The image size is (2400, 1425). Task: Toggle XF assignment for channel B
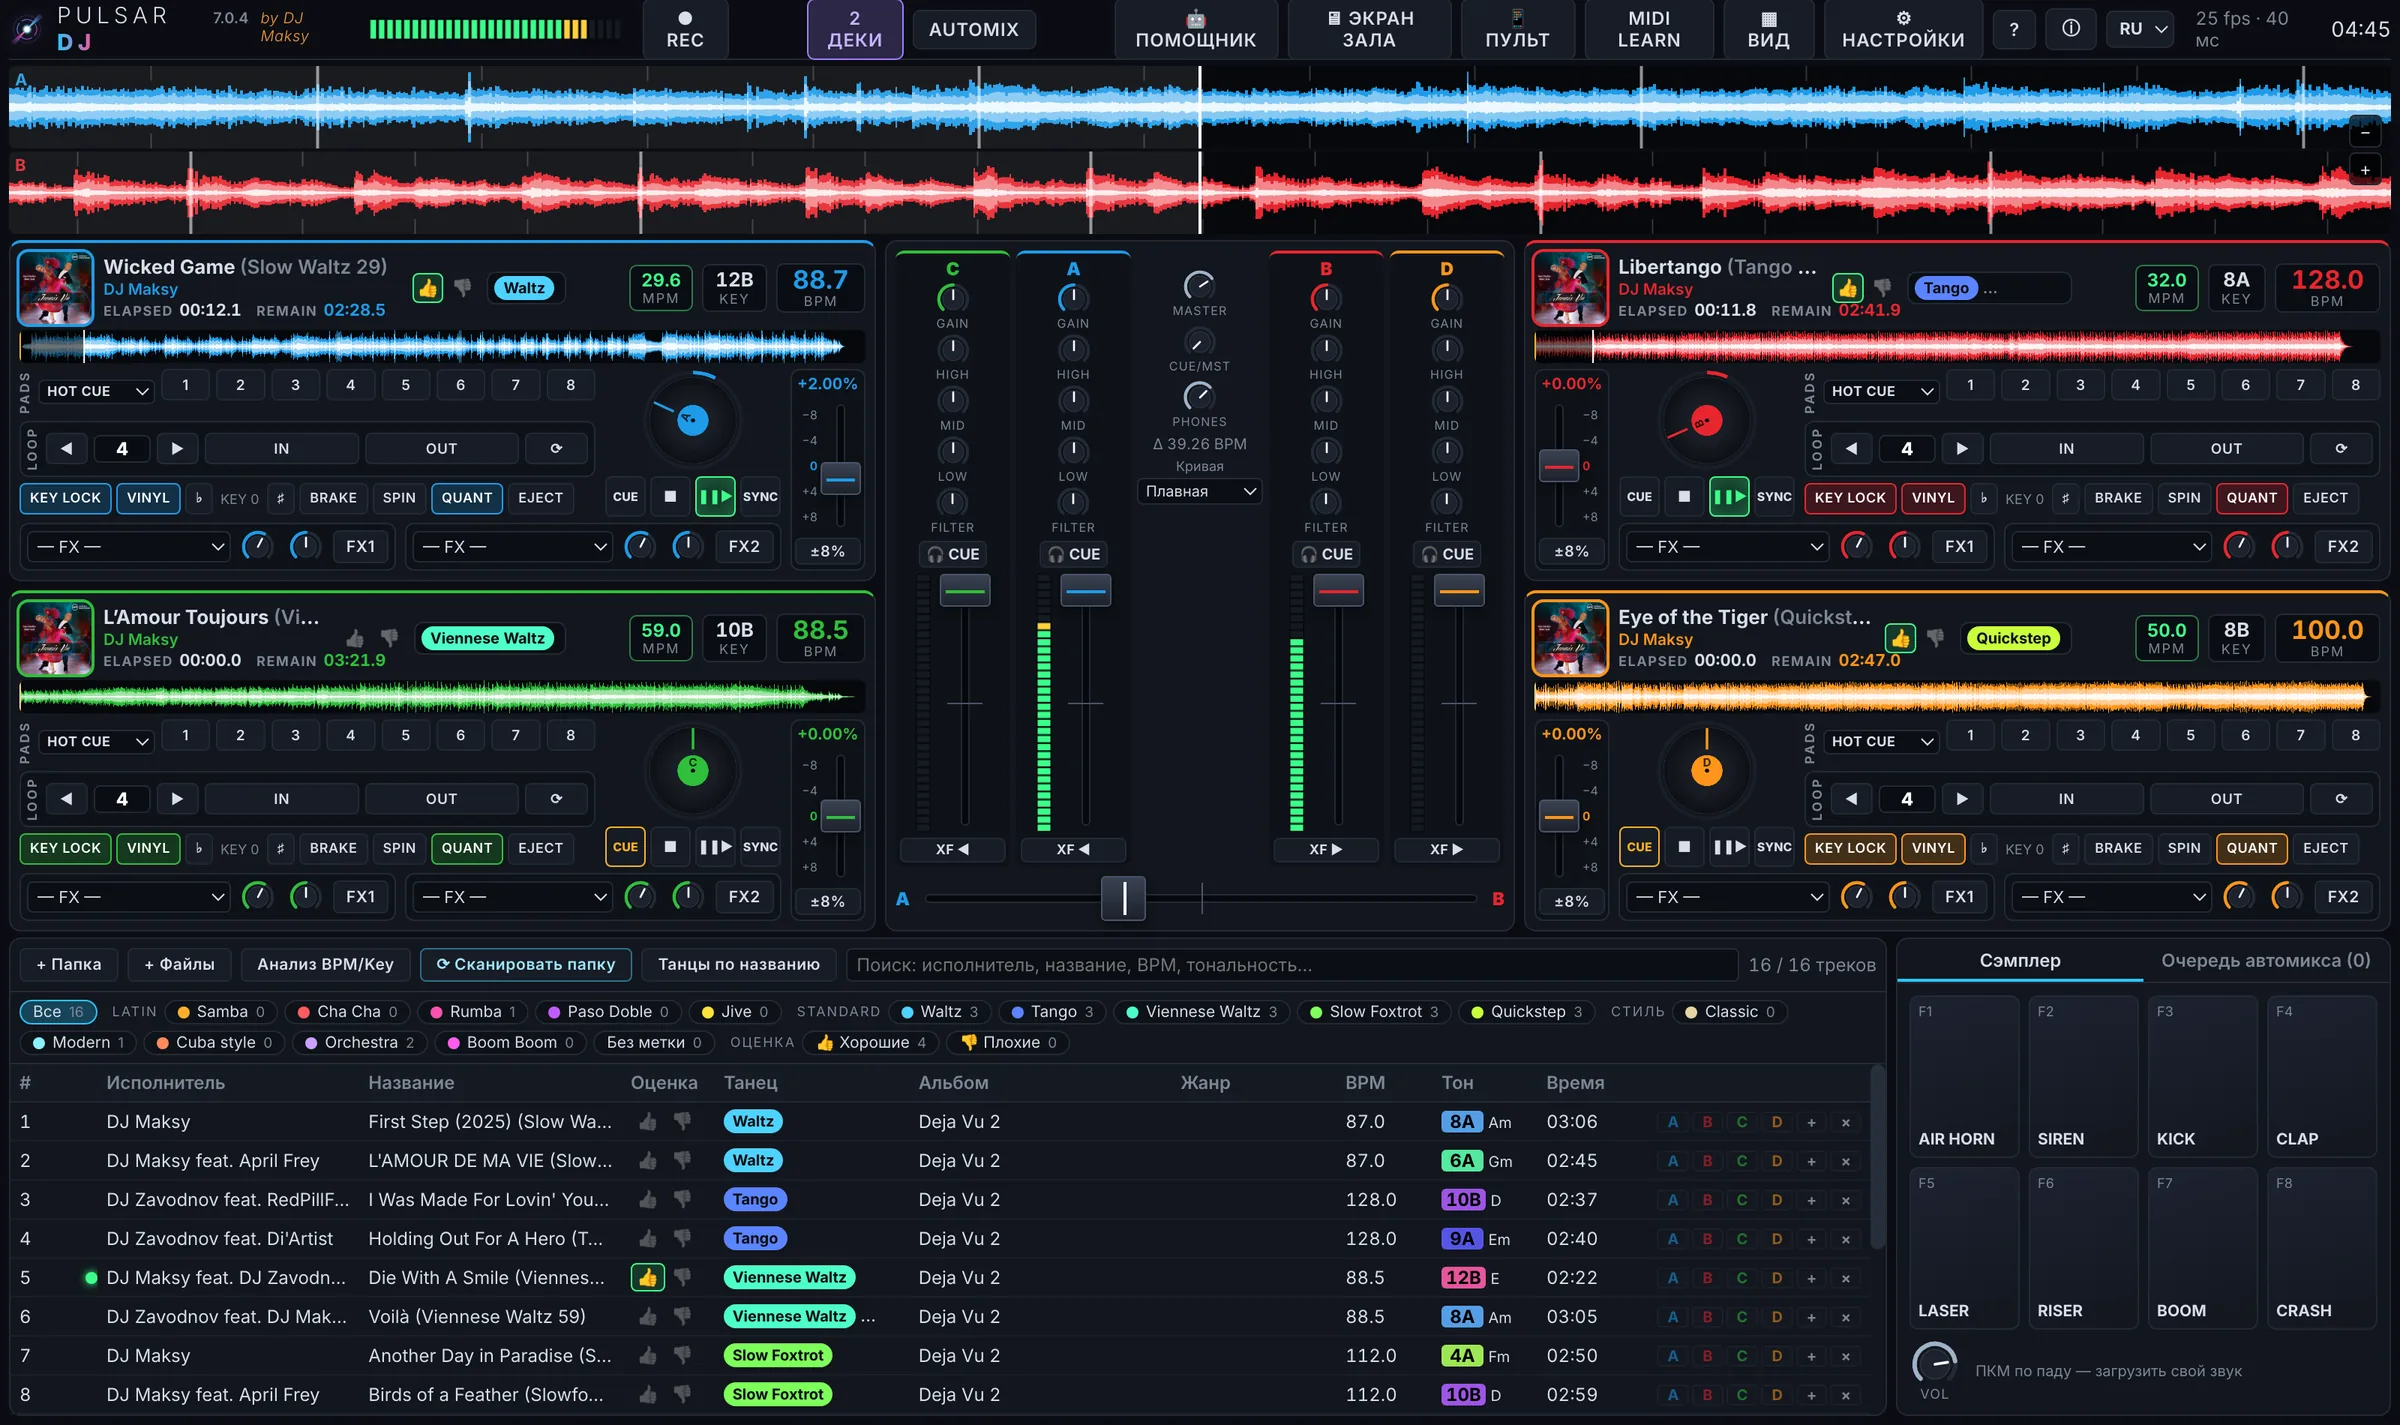1325,849
